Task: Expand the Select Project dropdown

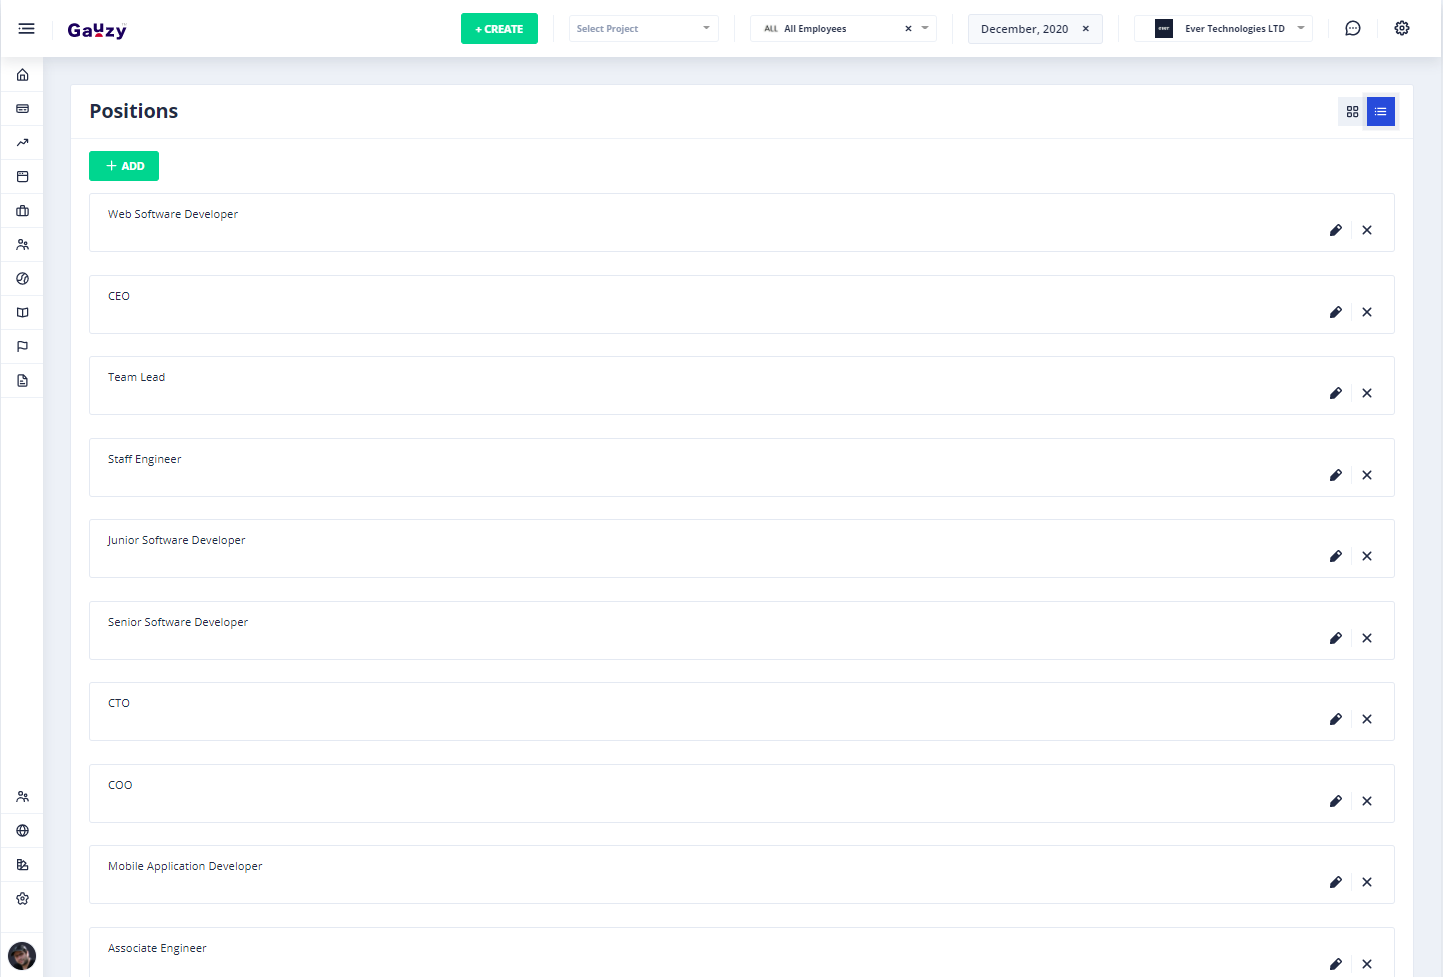Action: pos(643,29)
